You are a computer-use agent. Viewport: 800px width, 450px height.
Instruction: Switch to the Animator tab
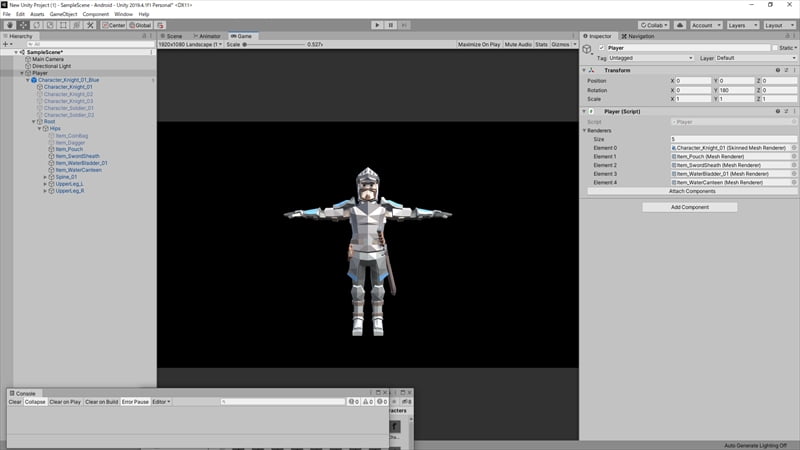[x=207, y=36]
